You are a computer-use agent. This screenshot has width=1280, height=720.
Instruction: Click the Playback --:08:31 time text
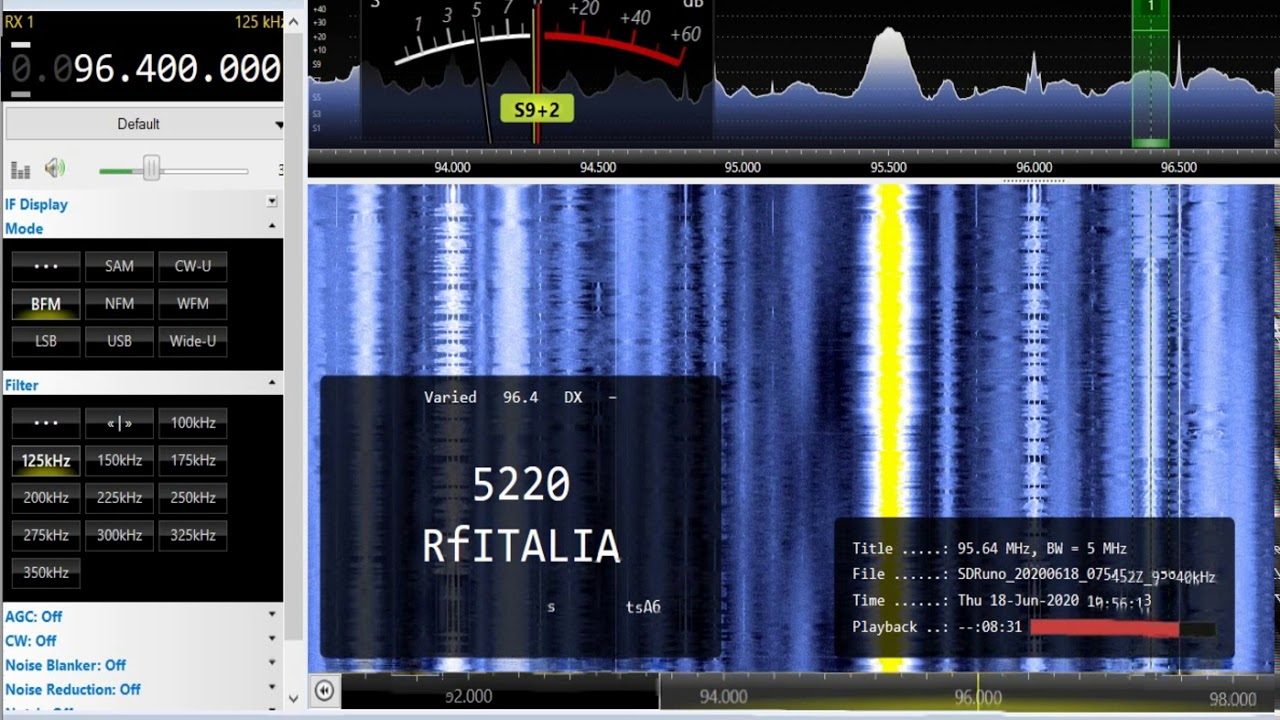(x=937, y=627)
